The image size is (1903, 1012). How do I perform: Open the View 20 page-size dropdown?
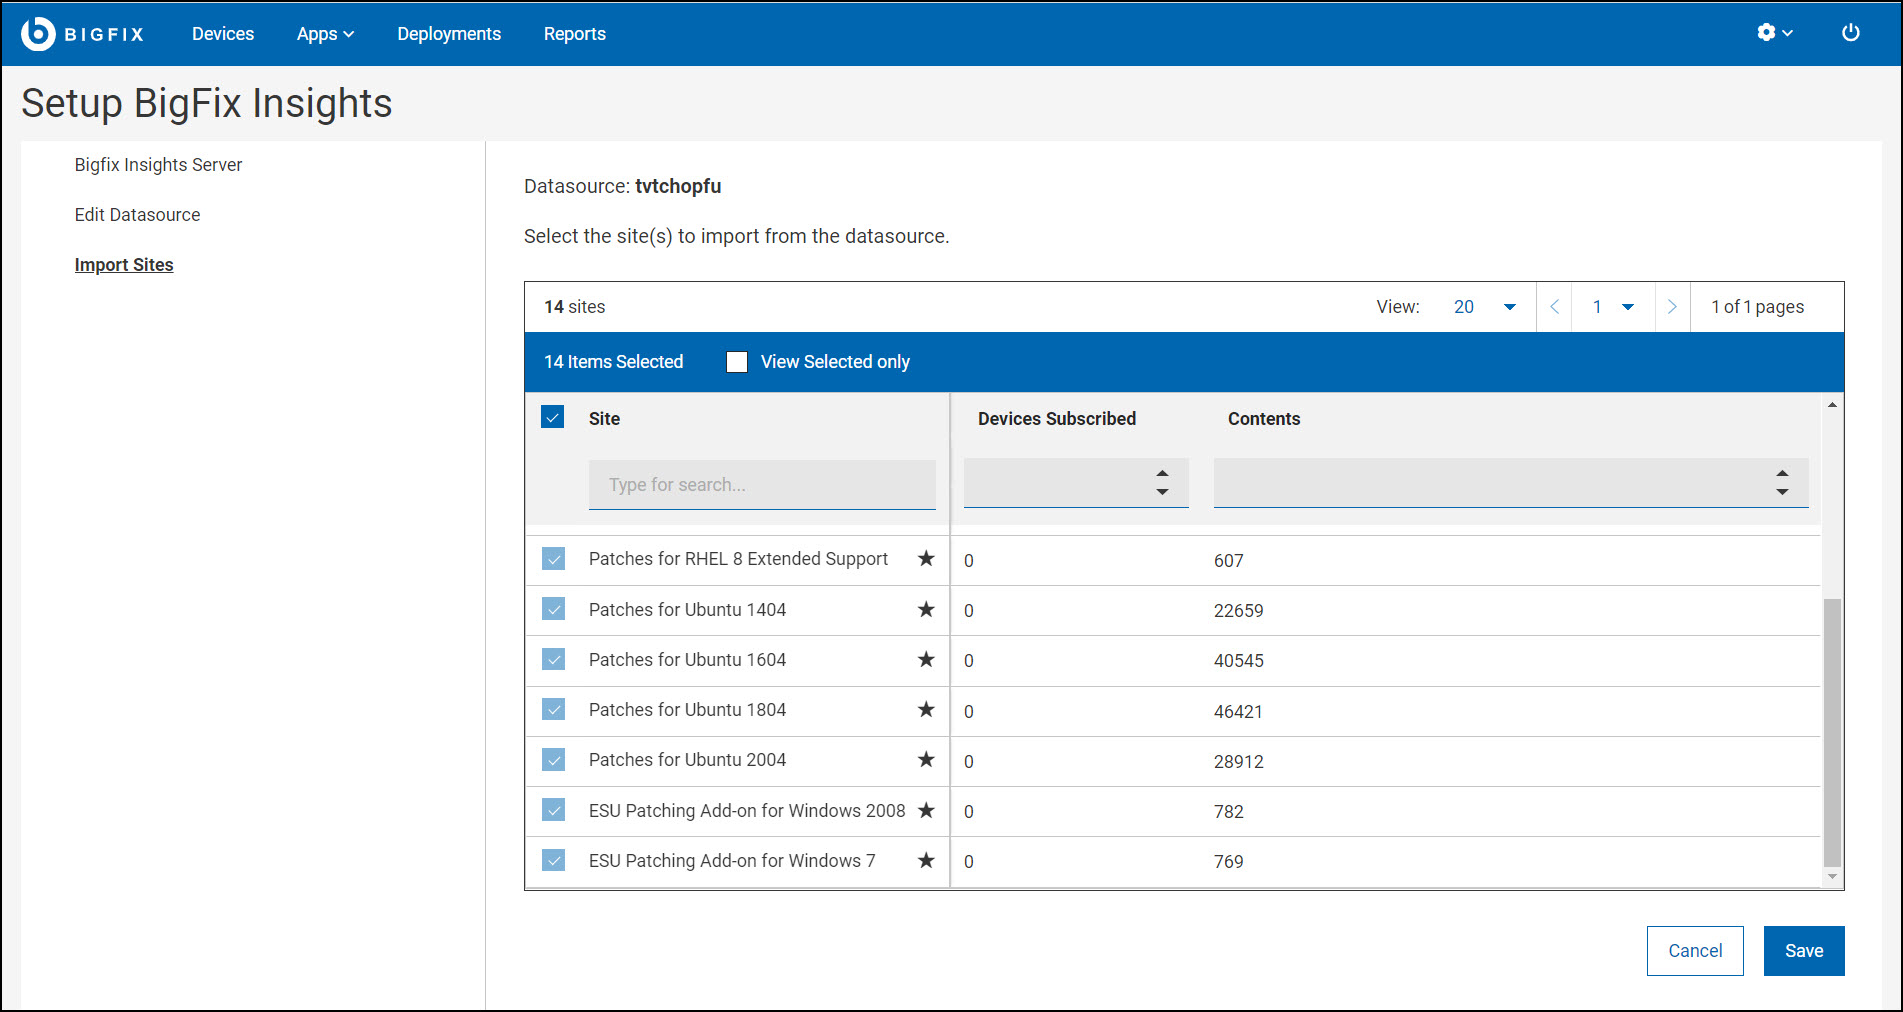[1484, 307]
